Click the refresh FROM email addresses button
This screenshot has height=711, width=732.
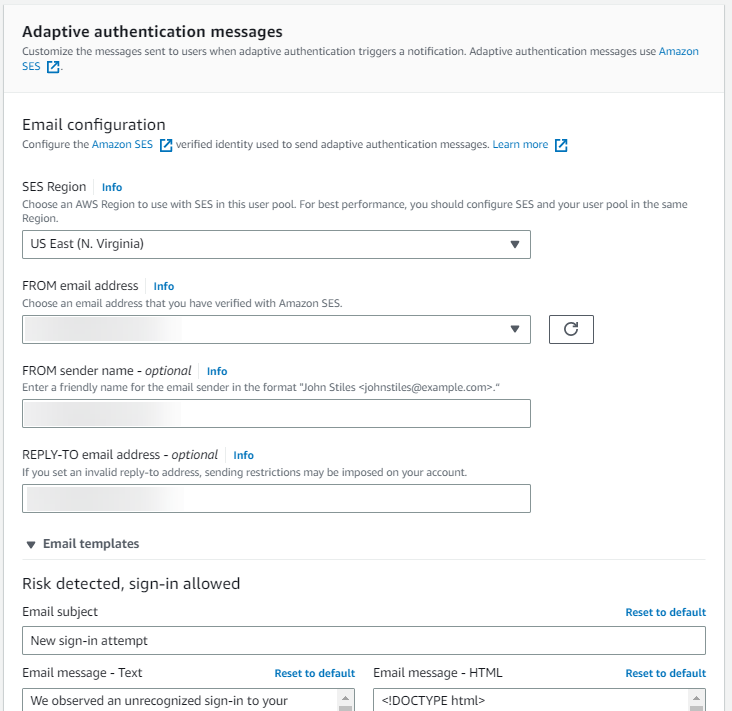pyautogui.click(x=571, y=329)
